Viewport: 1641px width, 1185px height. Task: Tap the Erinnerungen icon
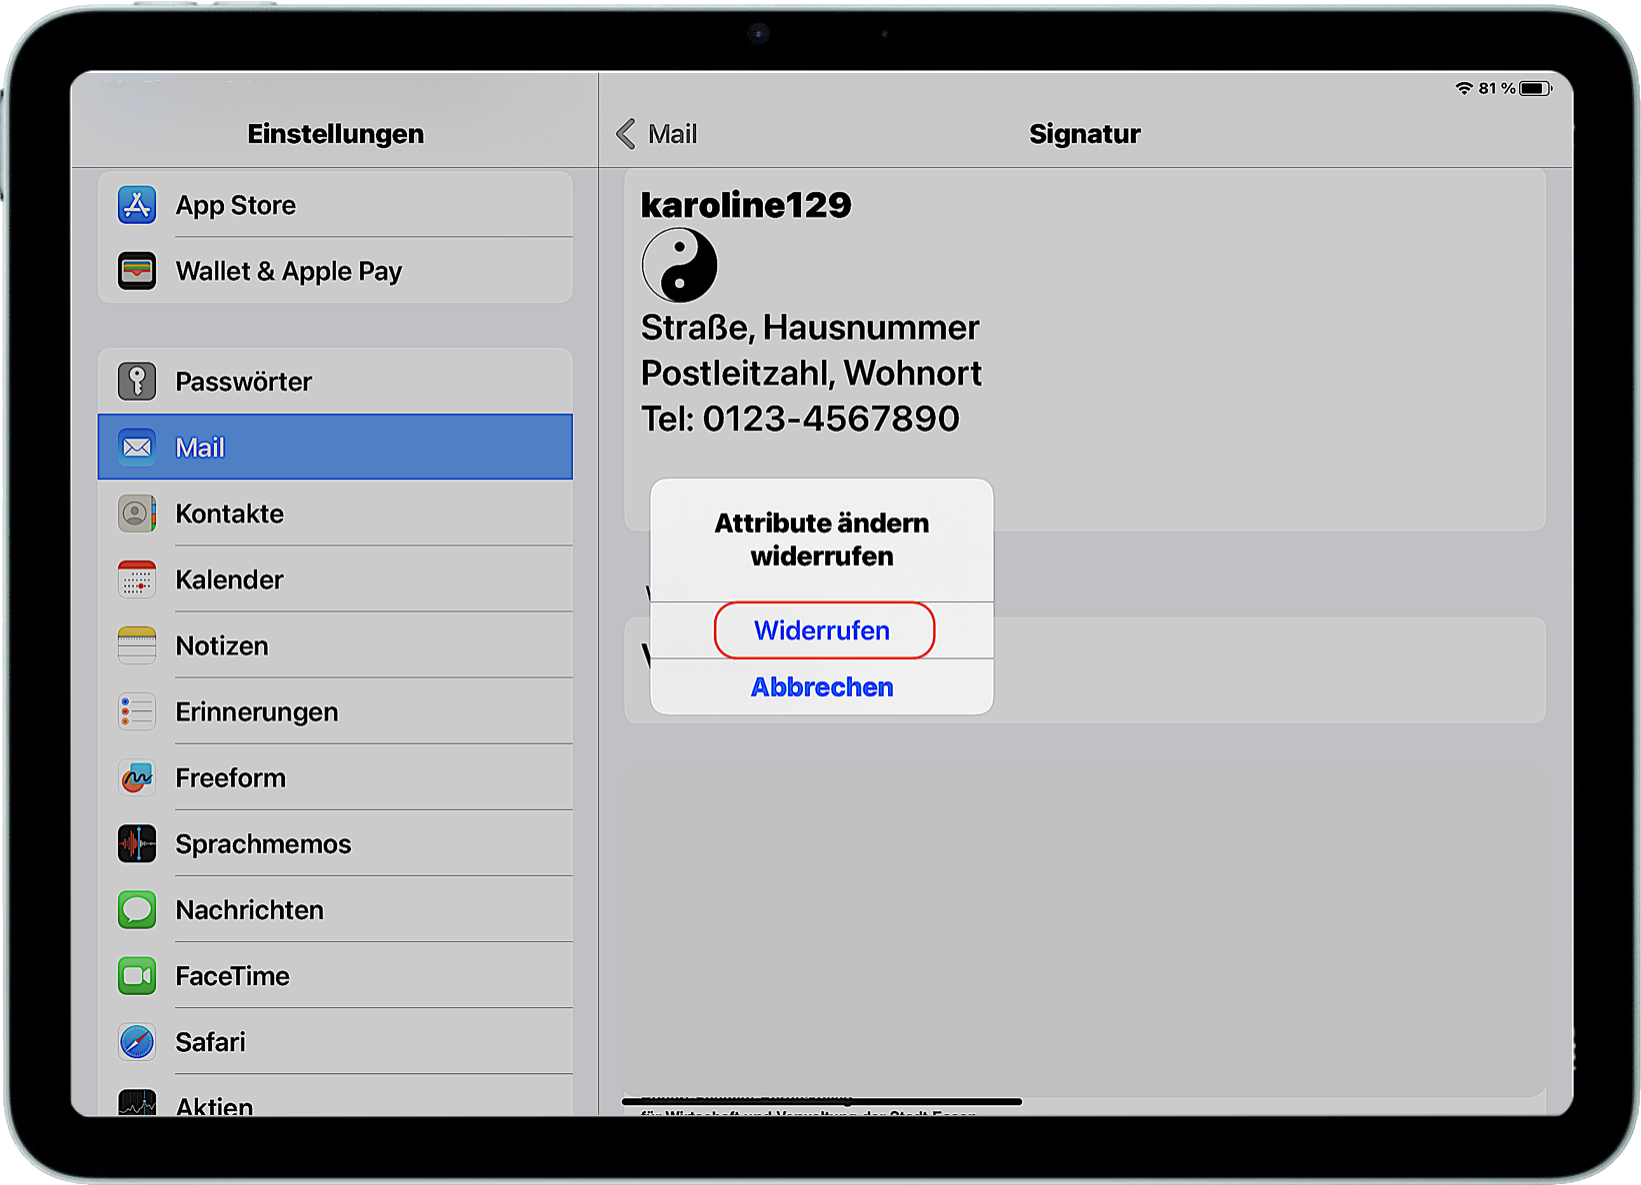tap(137, 711)
